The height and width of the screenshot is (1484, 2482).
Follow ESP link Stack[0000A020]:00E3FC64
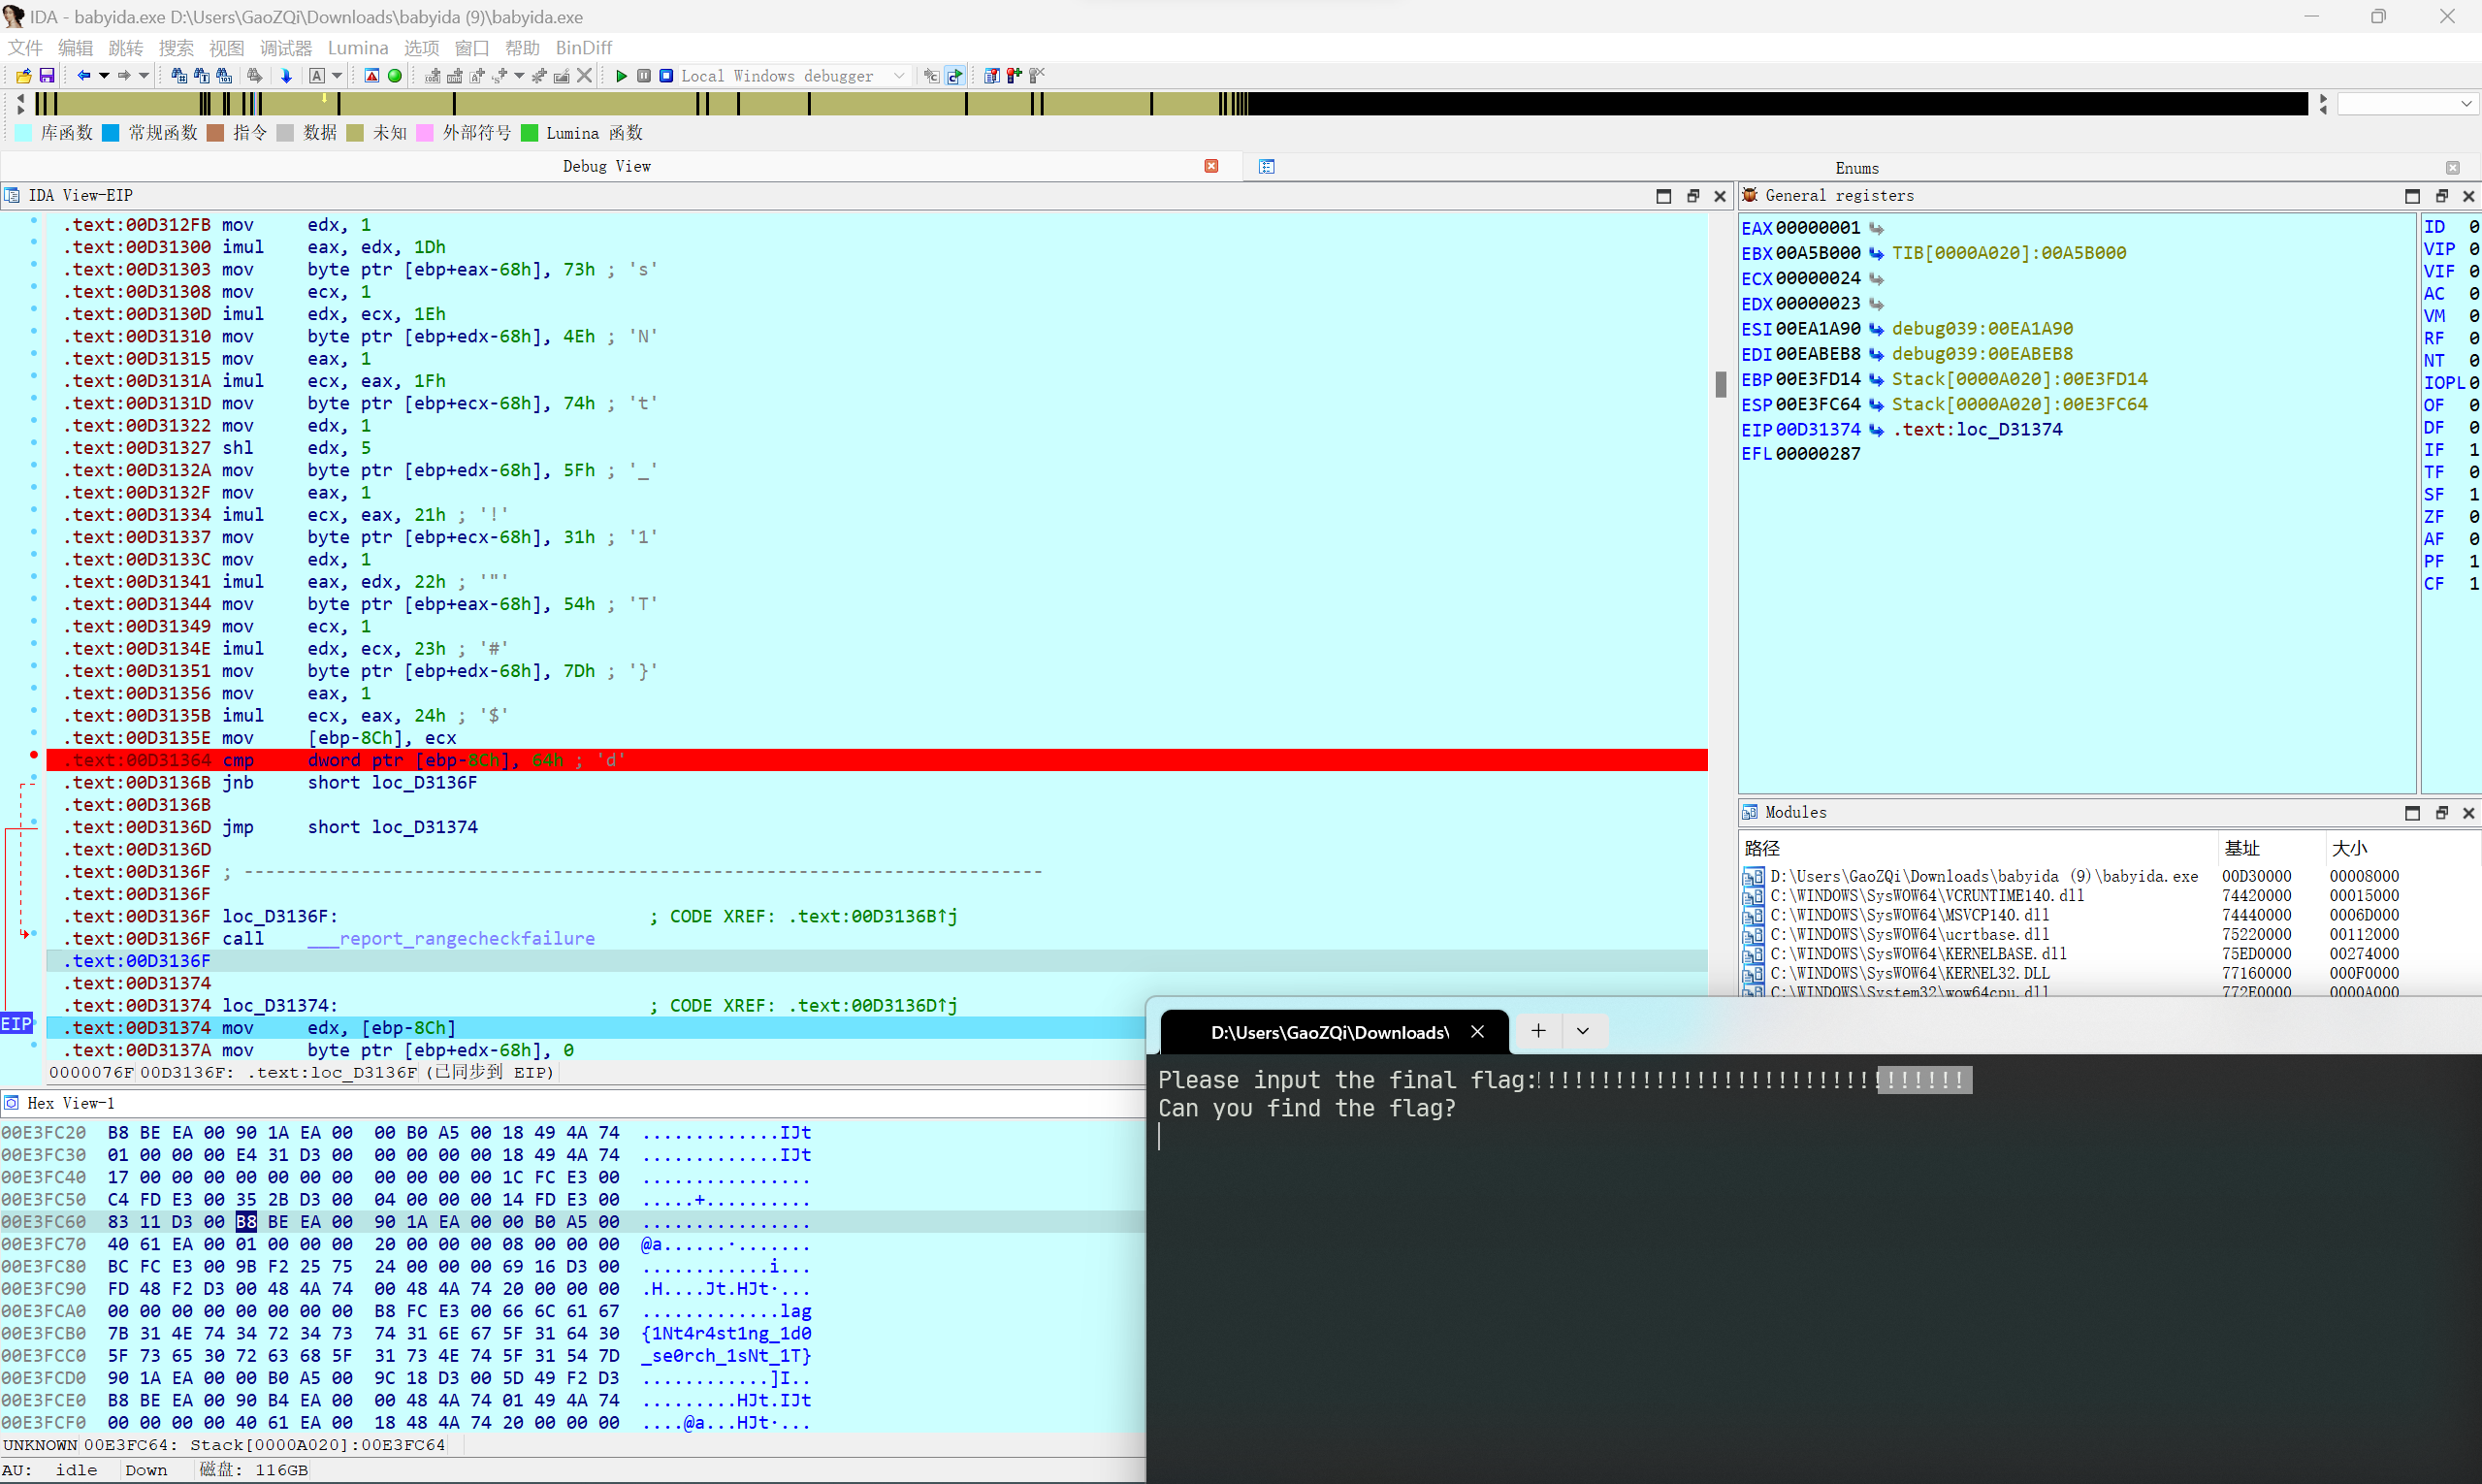pyautogui.click(x=2019, y=404)
